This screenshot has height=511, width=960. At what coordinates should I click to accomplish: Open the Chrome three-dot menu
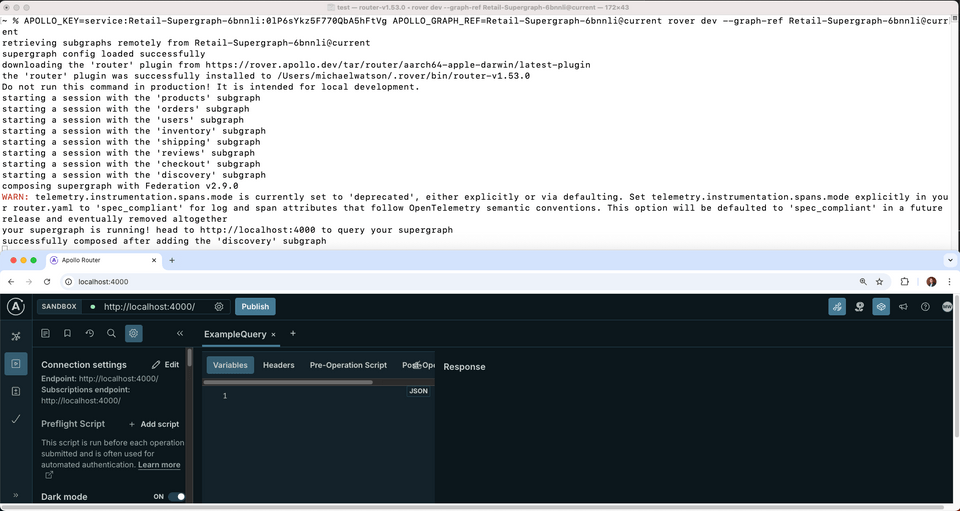tap(950, 282)
